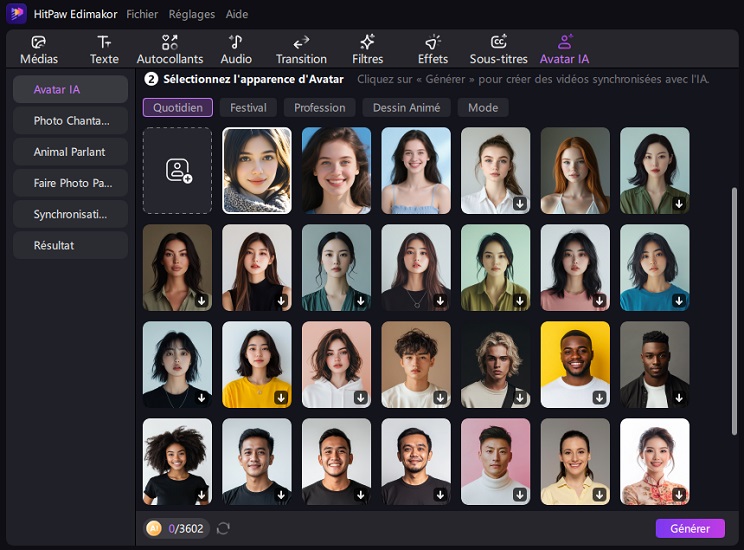The image size is (744, 550).
Task: Open the Filtres panel
Action: click(x=367, y=49)
